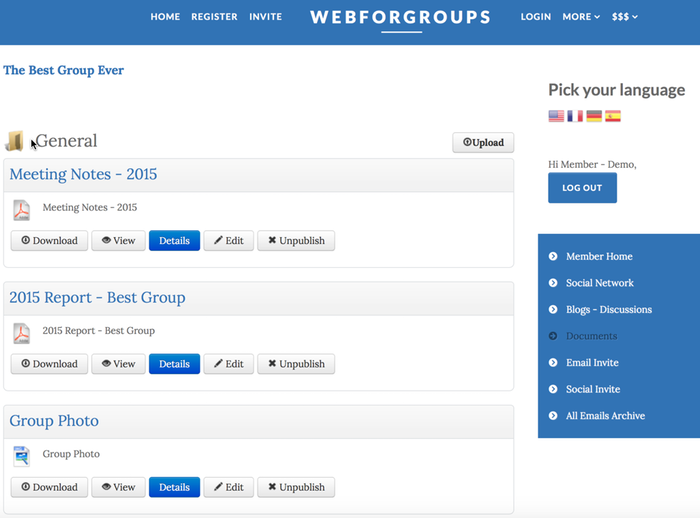The image size is (700, 518).
Task: Download the Group Photo file
Action: 50,487
